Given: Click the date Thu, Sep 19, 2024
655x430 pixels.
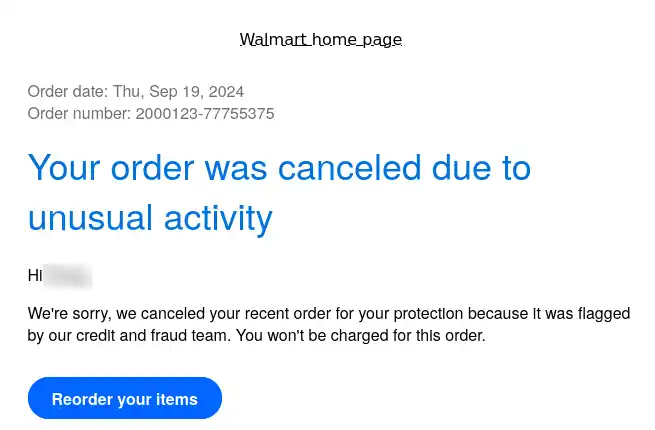Looking at the screenshot, I should (178, 92).
